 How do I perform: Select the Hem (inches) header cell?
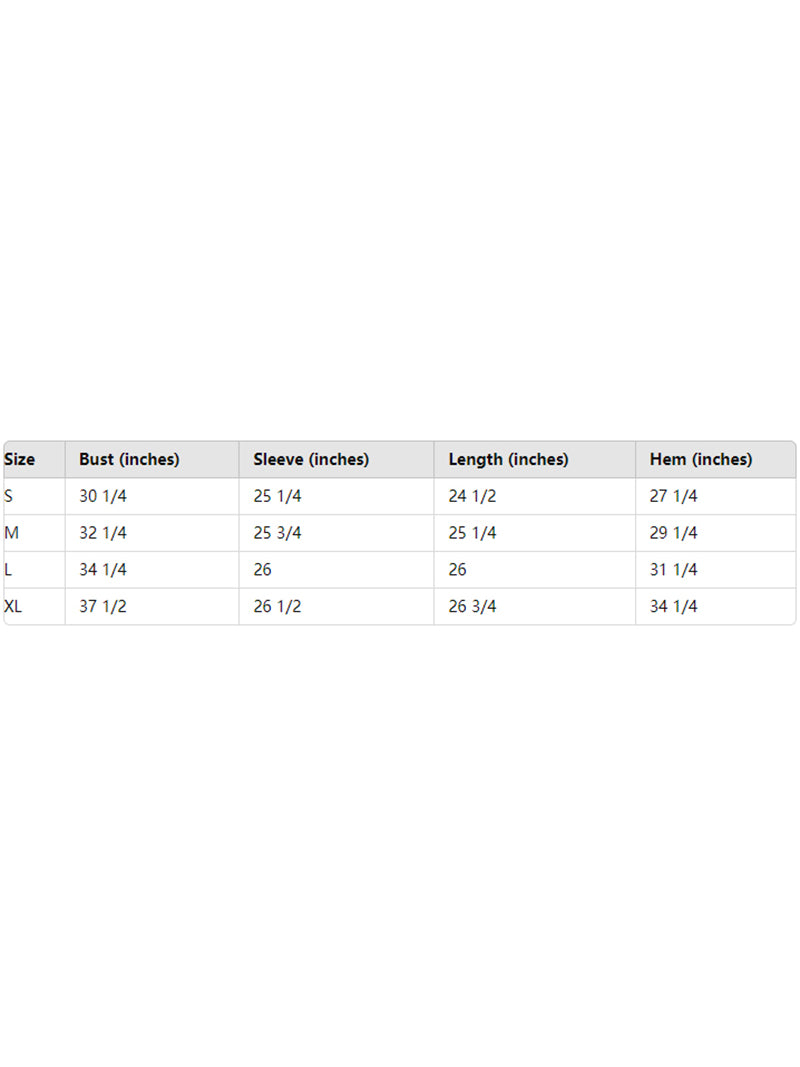click(x=701, y=460)
